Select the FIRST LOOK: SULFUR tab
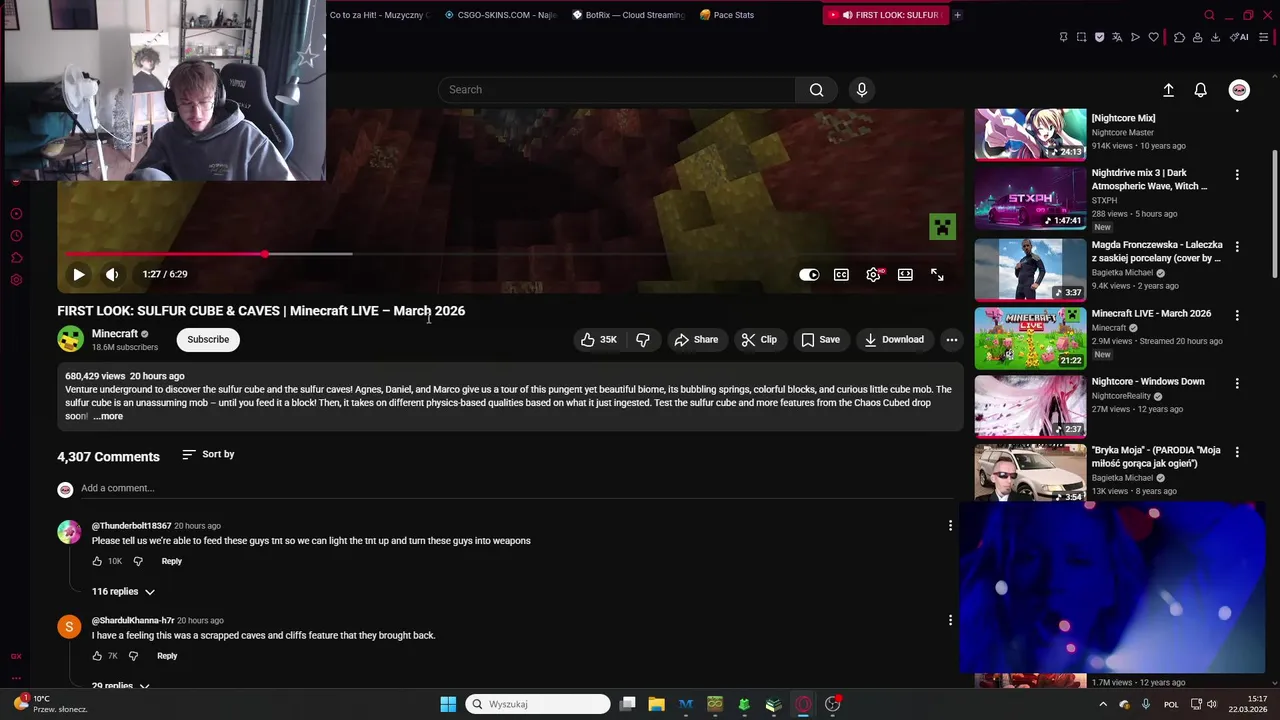Screen dimensions: 1280x720 coord(885,15)
